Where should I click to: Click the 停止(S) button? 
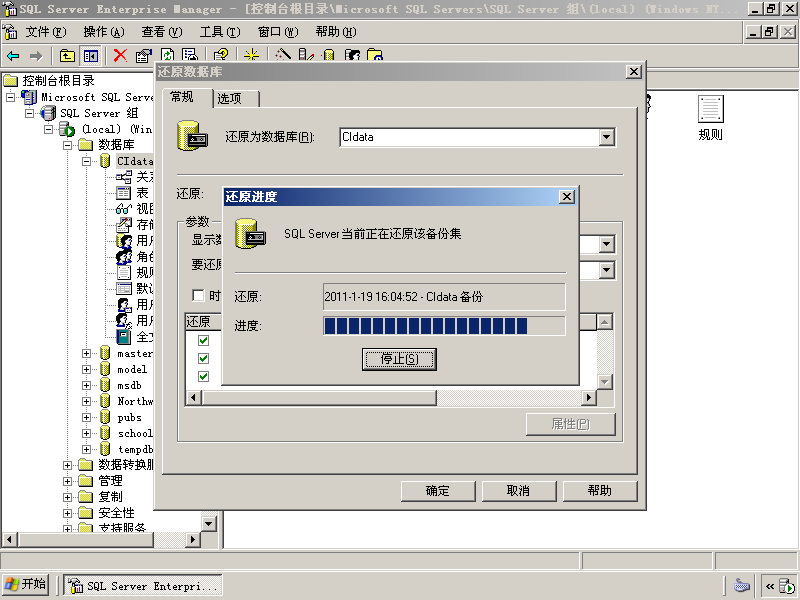pyautogui.click(x=399, y=359)
